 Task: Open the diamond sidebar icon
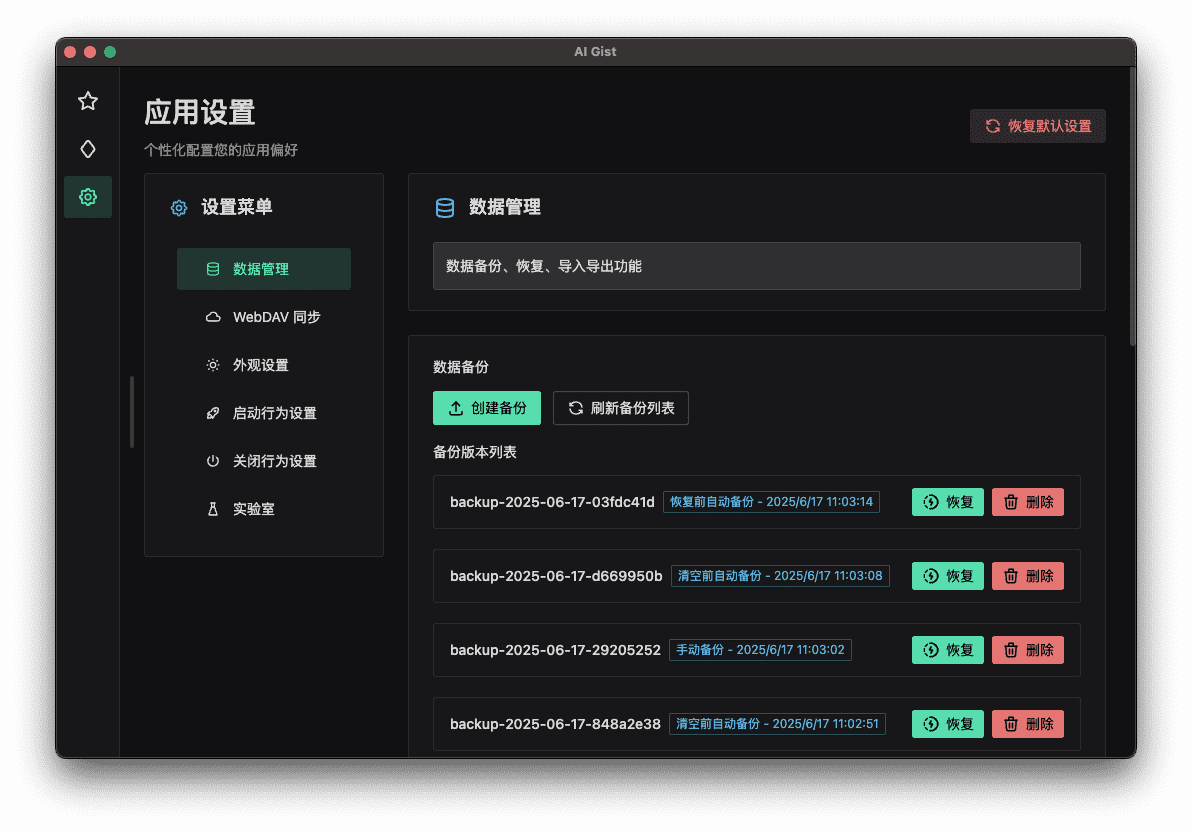pyautogui.click(x=88, y=149)
